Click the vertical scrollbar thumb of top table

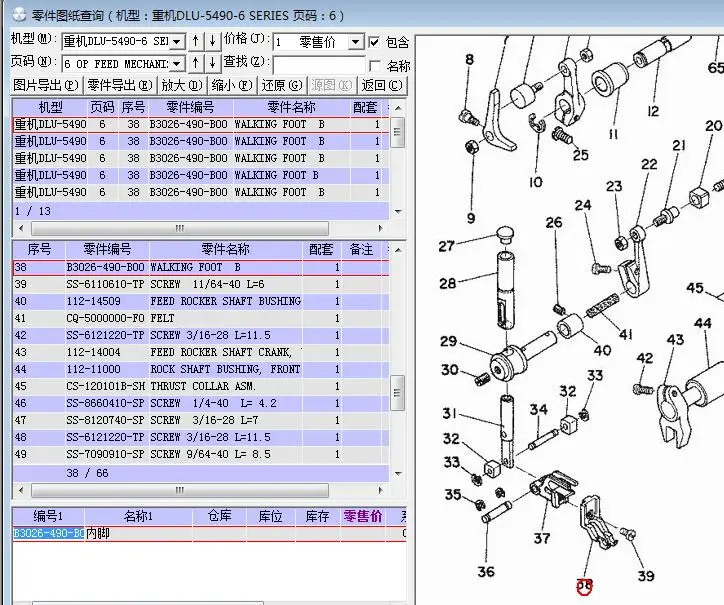tap(397, 132)
